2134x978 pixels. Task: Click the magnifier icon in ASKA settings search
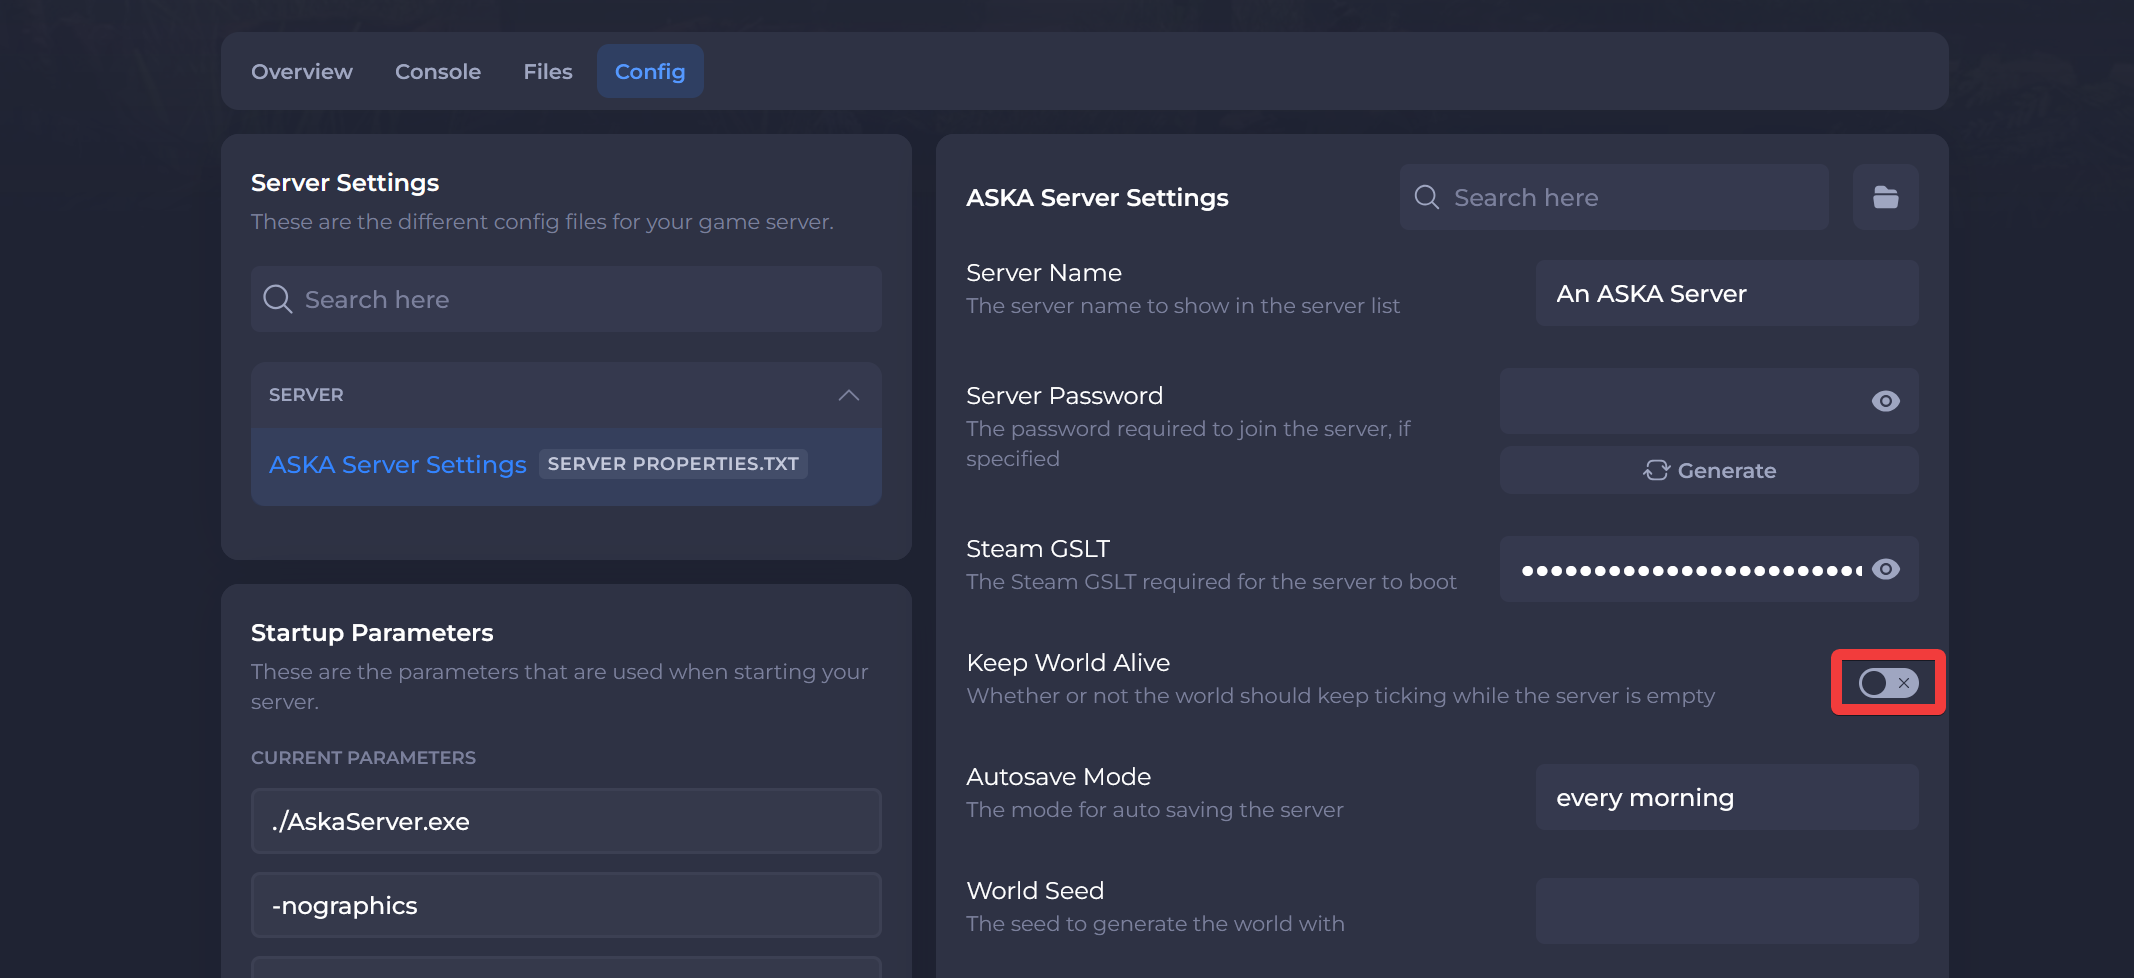[1427, 197]
